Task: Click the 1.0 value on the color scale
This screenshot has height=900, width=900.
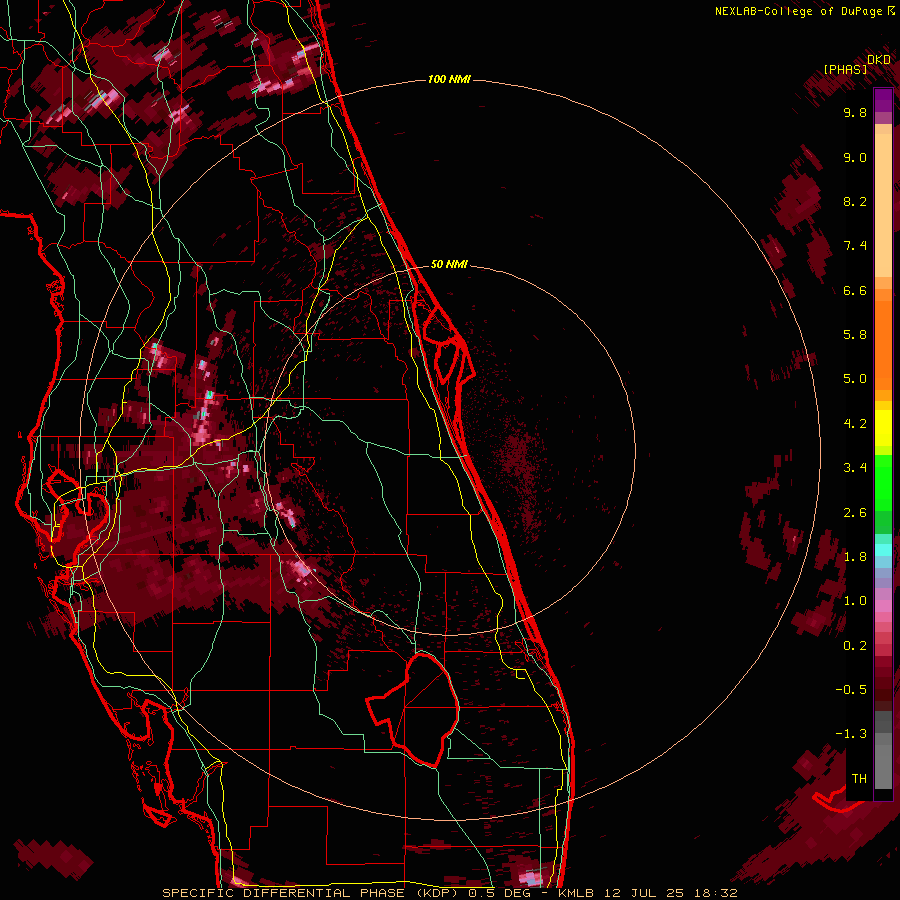Action: click(x=855, y=601)
